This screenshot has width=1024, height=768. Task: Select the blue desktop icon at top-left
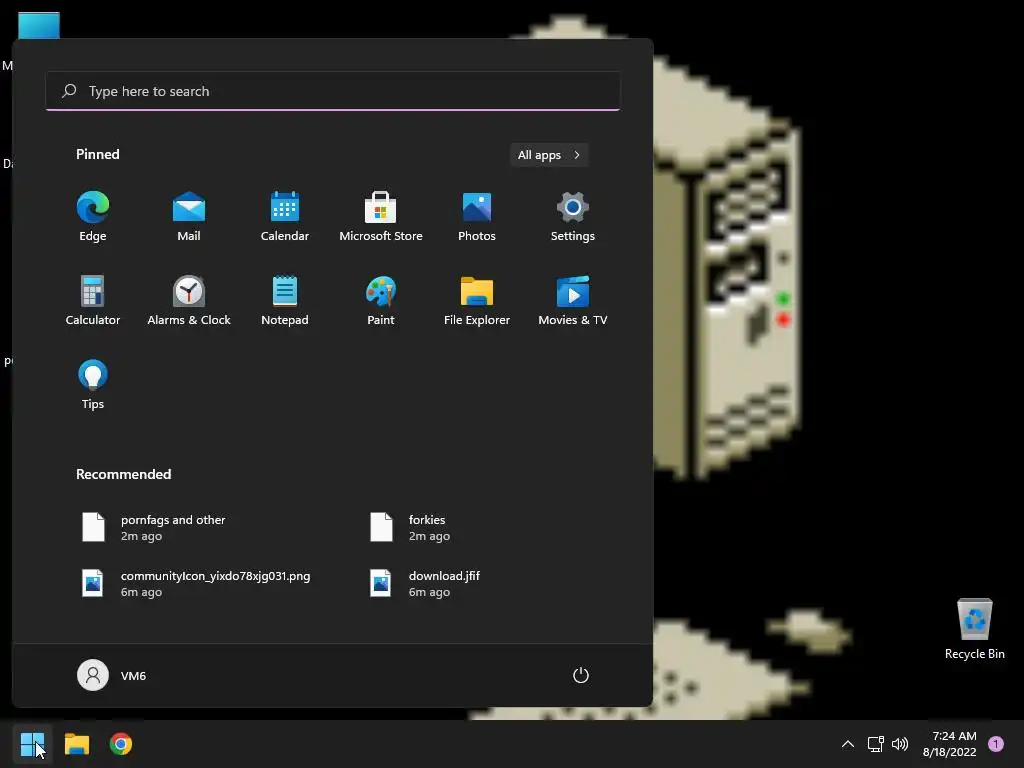pos(39,26)
